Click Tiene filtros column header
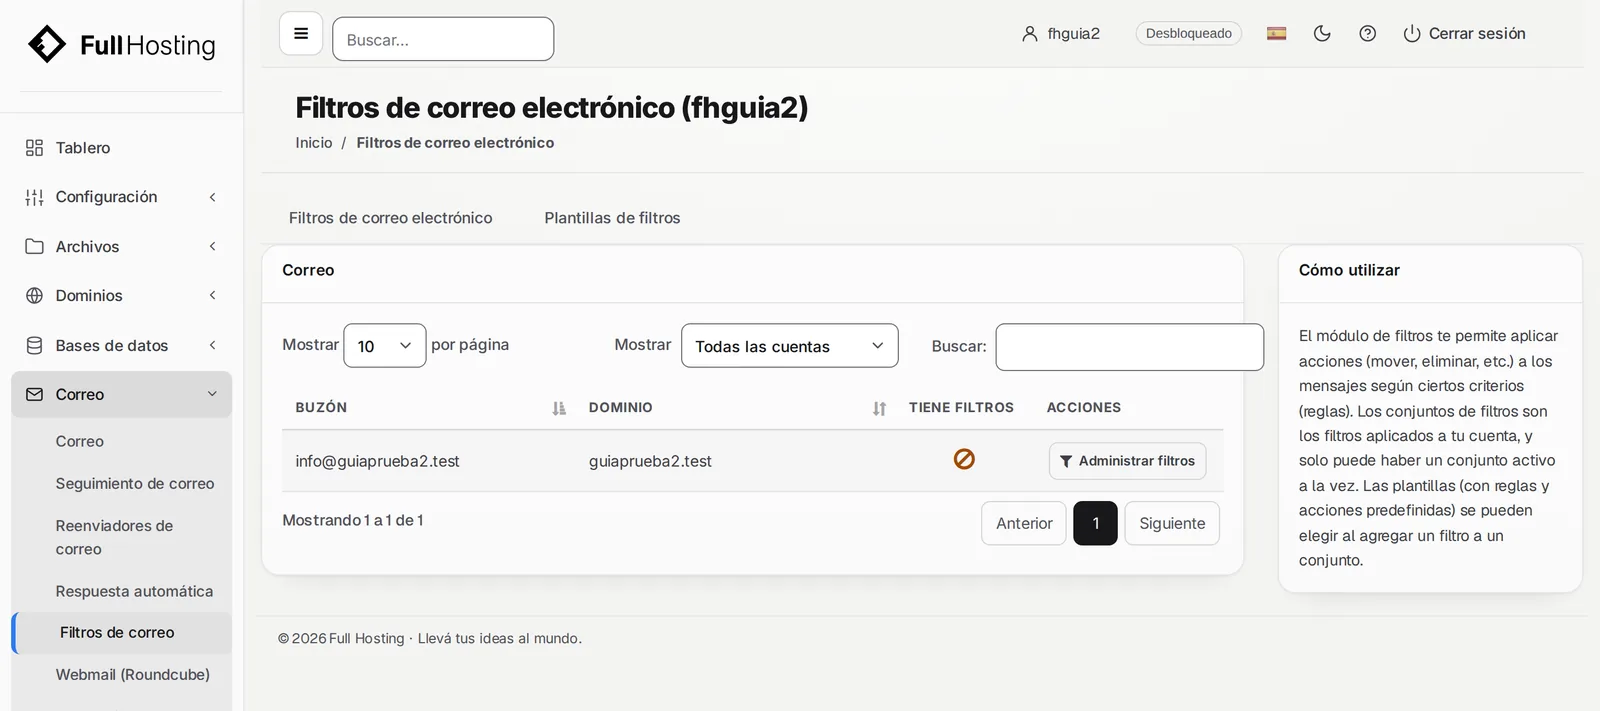This screenshot has height=711, width=1600. (961, 408)
